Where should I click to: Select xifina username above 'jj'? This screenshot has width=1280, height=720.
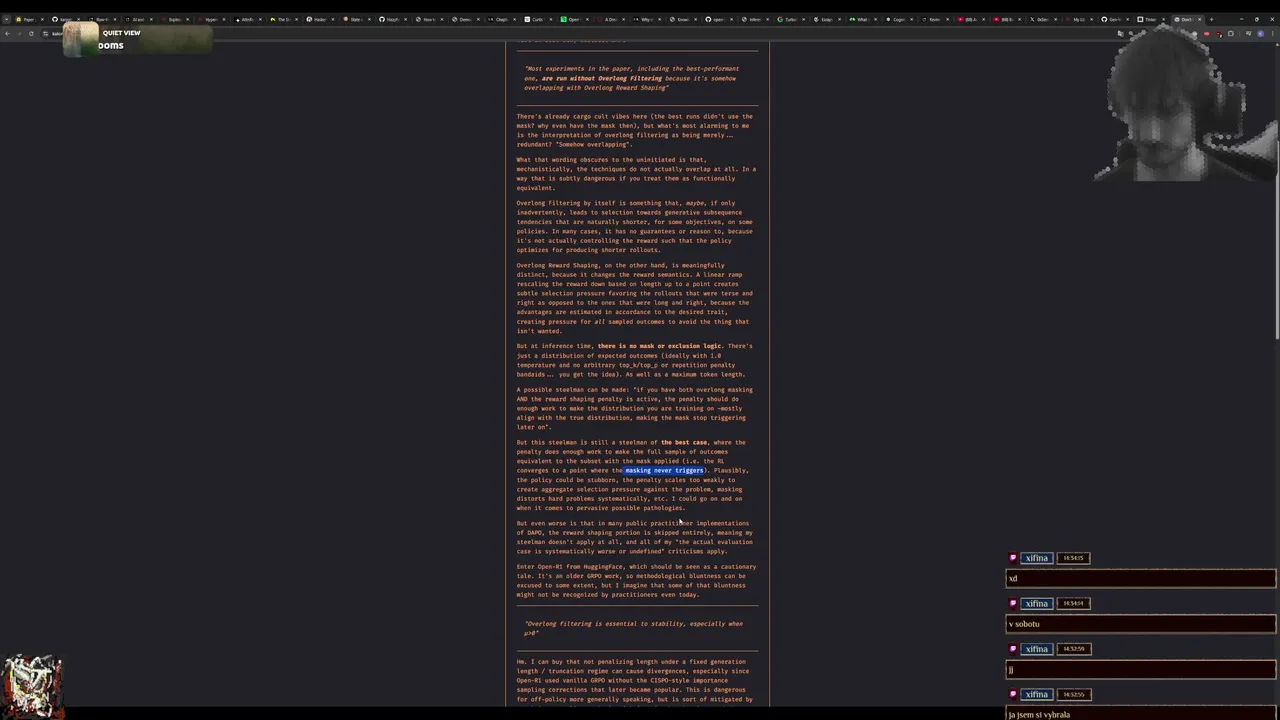pos(1036,649)
